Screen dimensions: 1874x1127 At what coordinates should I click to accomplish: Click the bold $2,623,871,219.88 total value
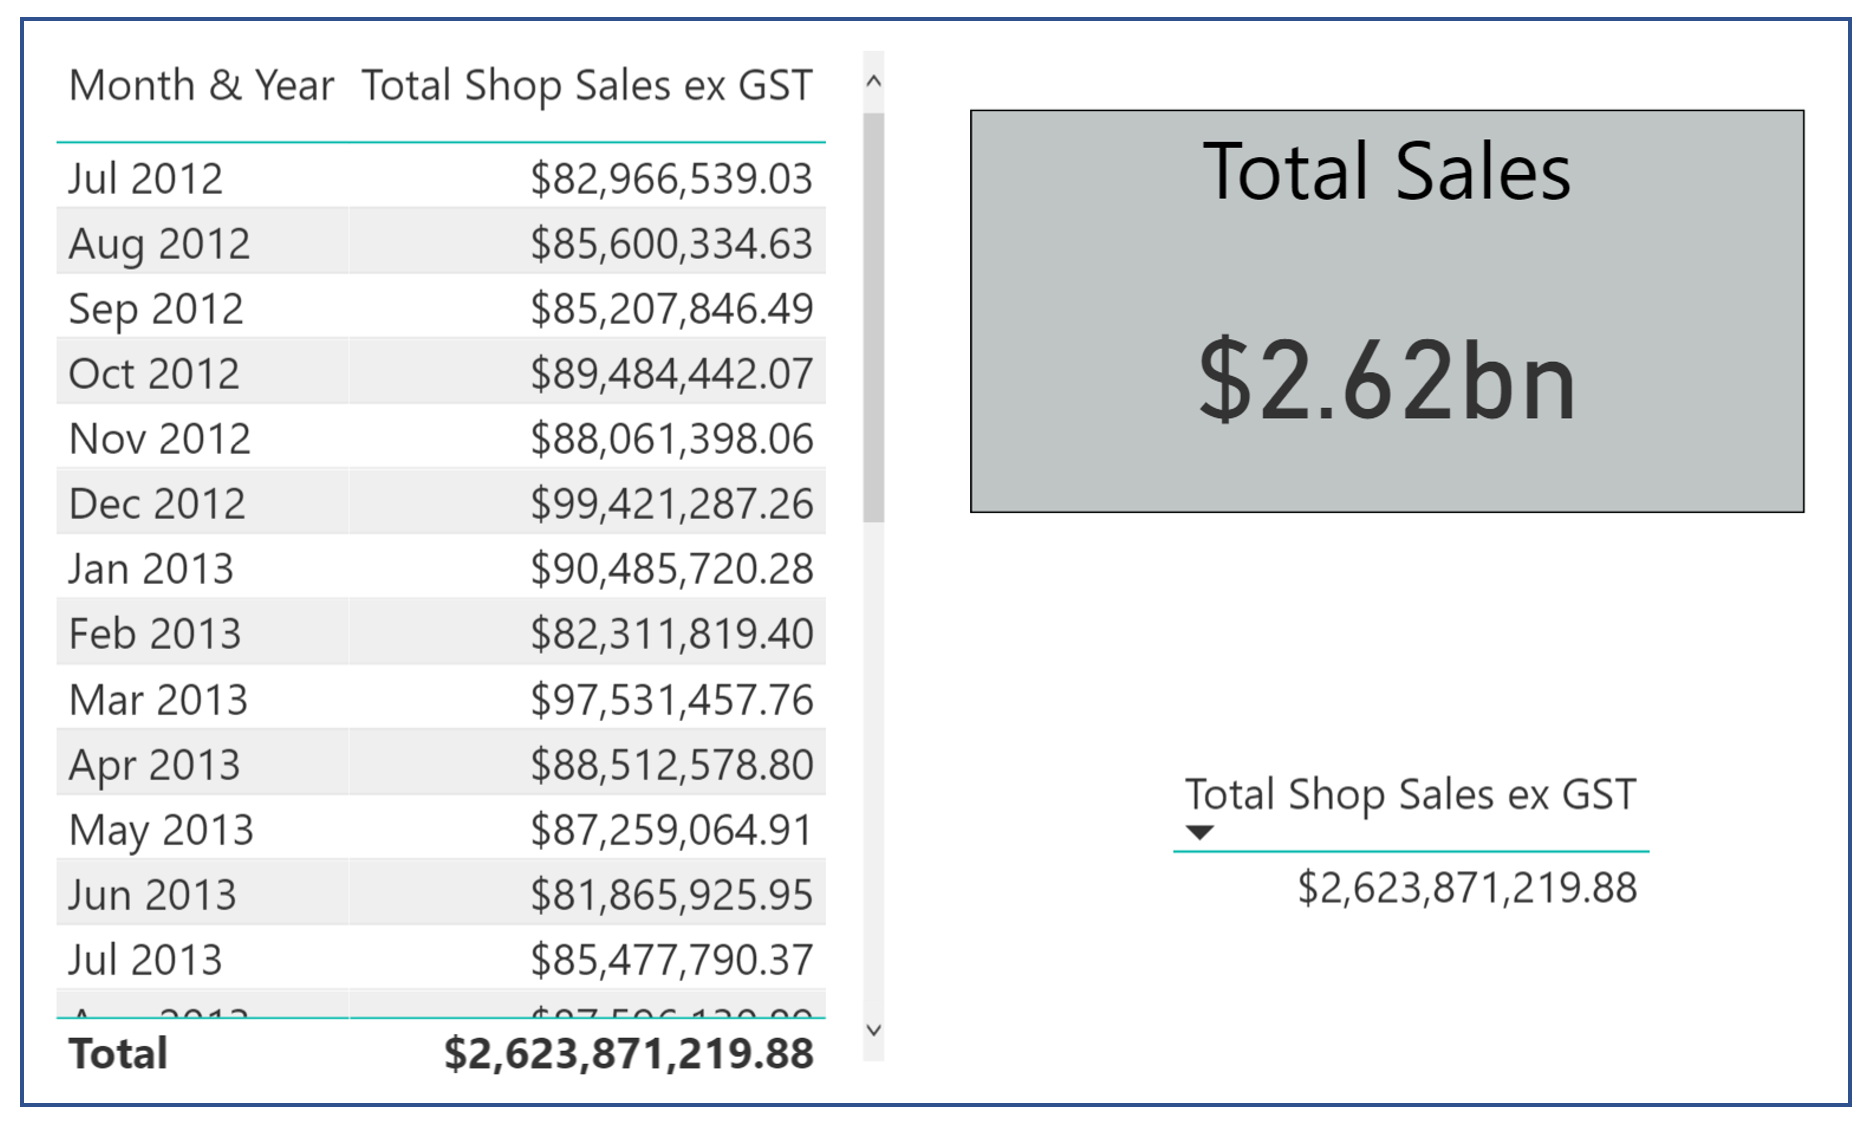point(629,1054)
